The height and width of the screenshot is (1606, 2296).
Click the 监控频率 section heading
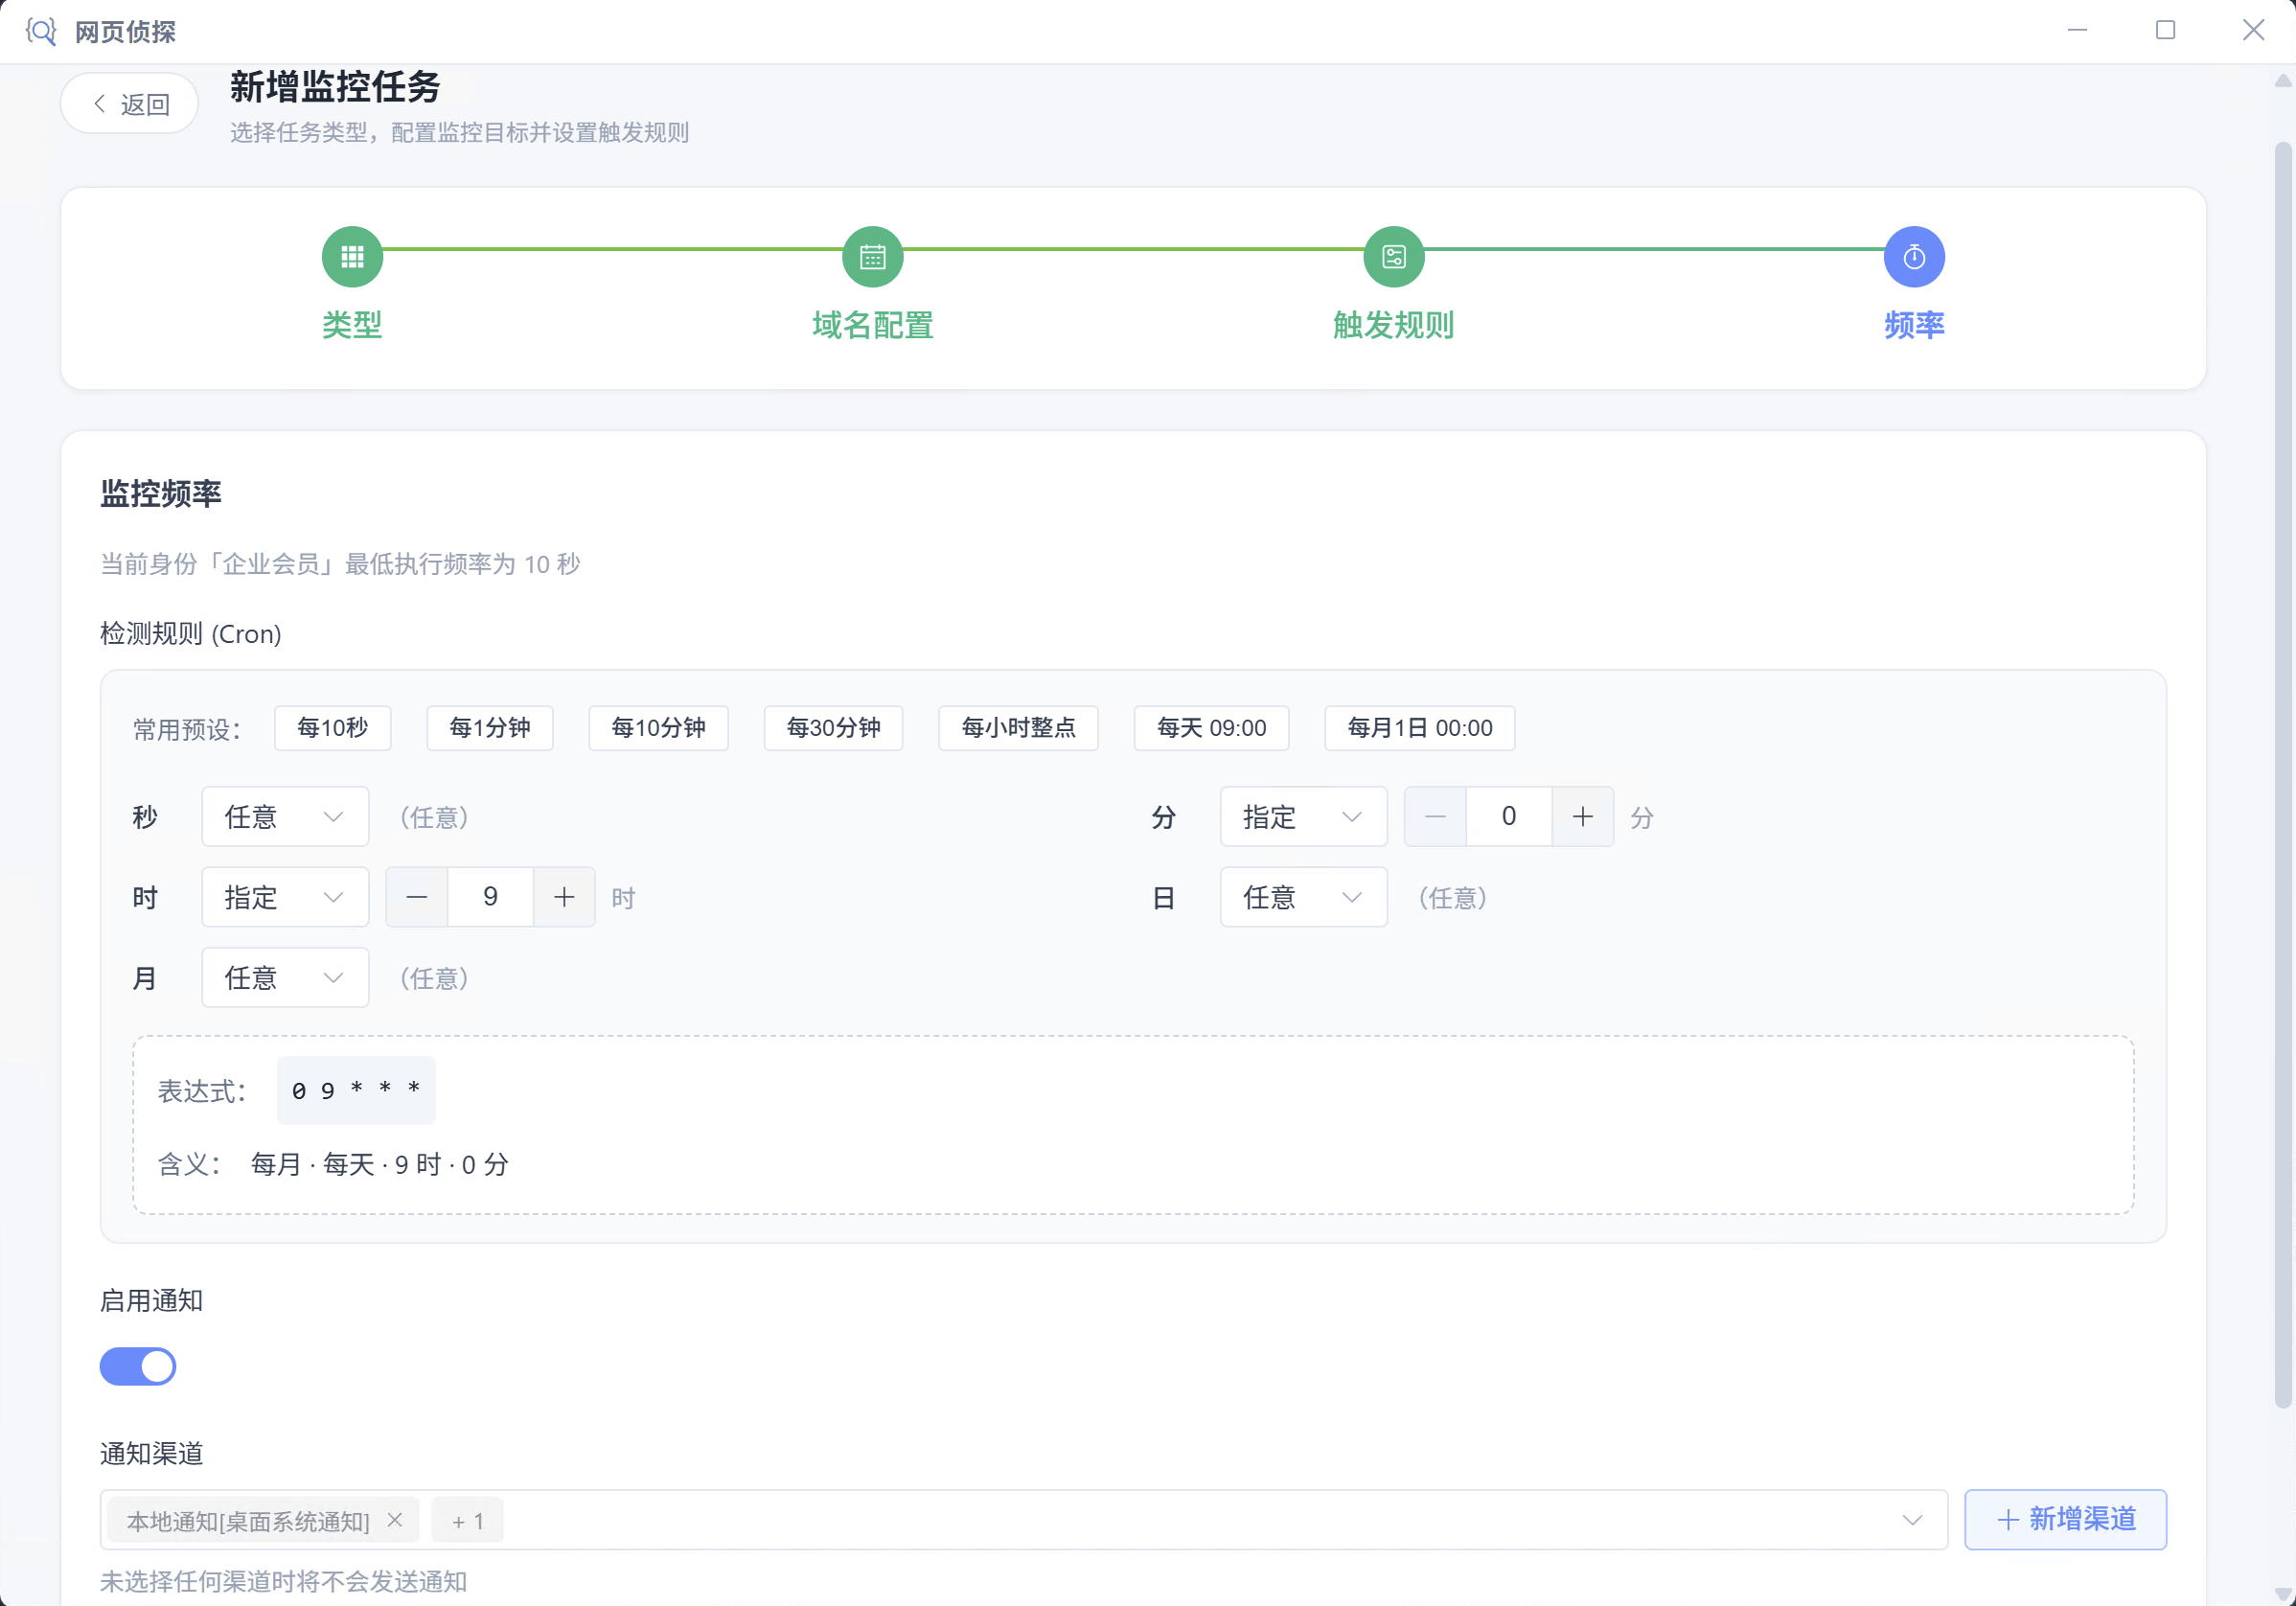[161, 494]
